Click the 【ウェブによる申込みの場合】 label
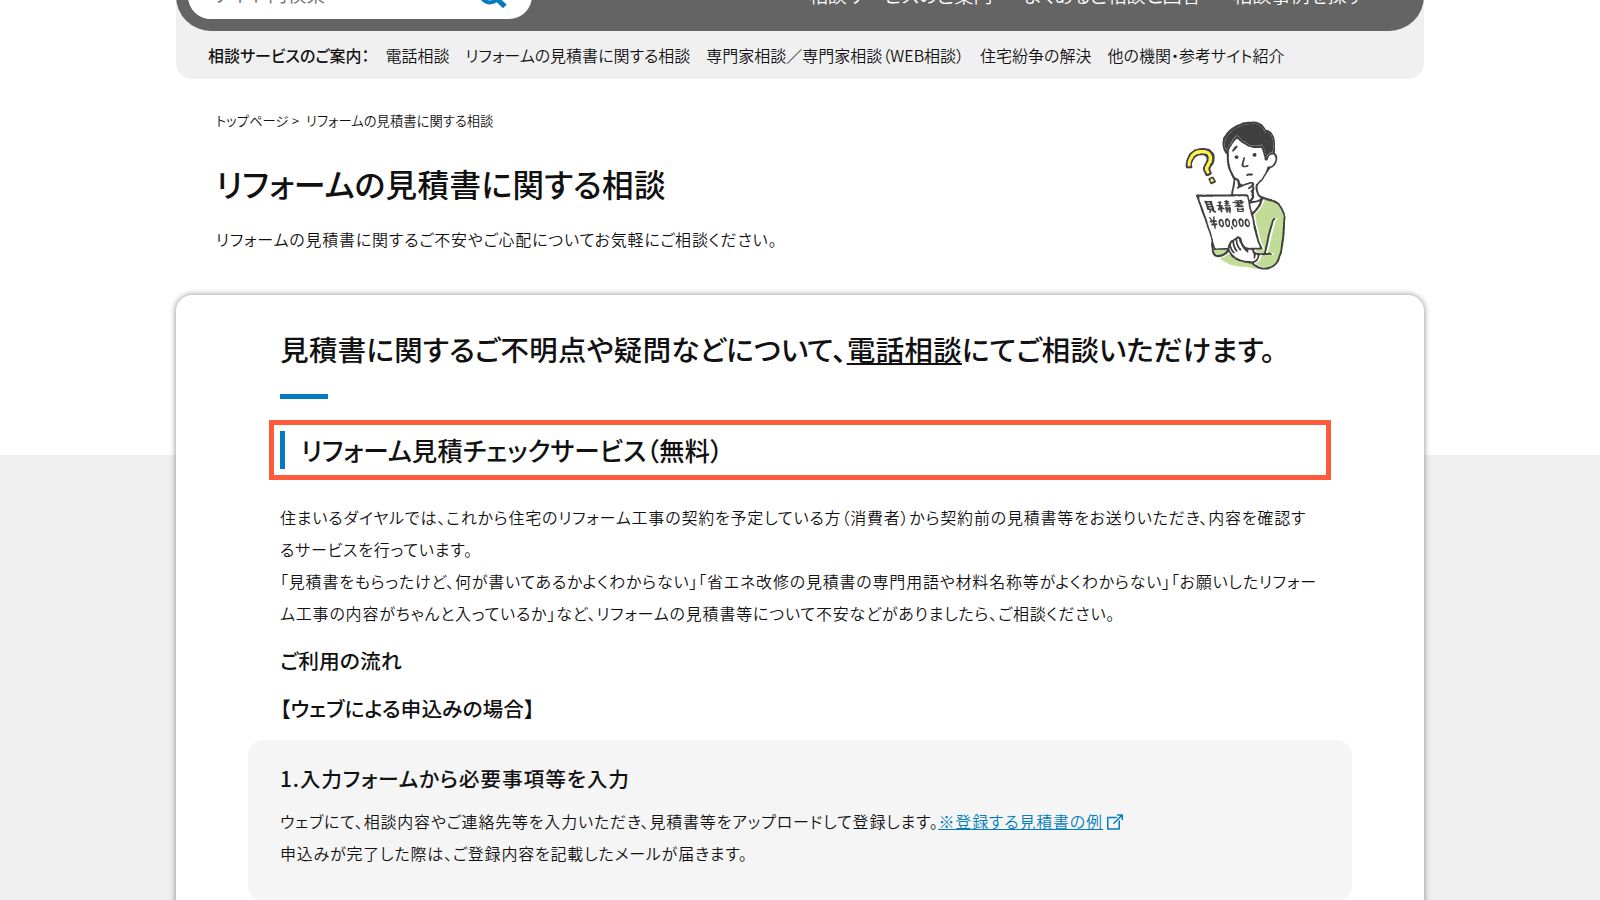Screen dimensions: 1600x900 (x=408, y=709)
